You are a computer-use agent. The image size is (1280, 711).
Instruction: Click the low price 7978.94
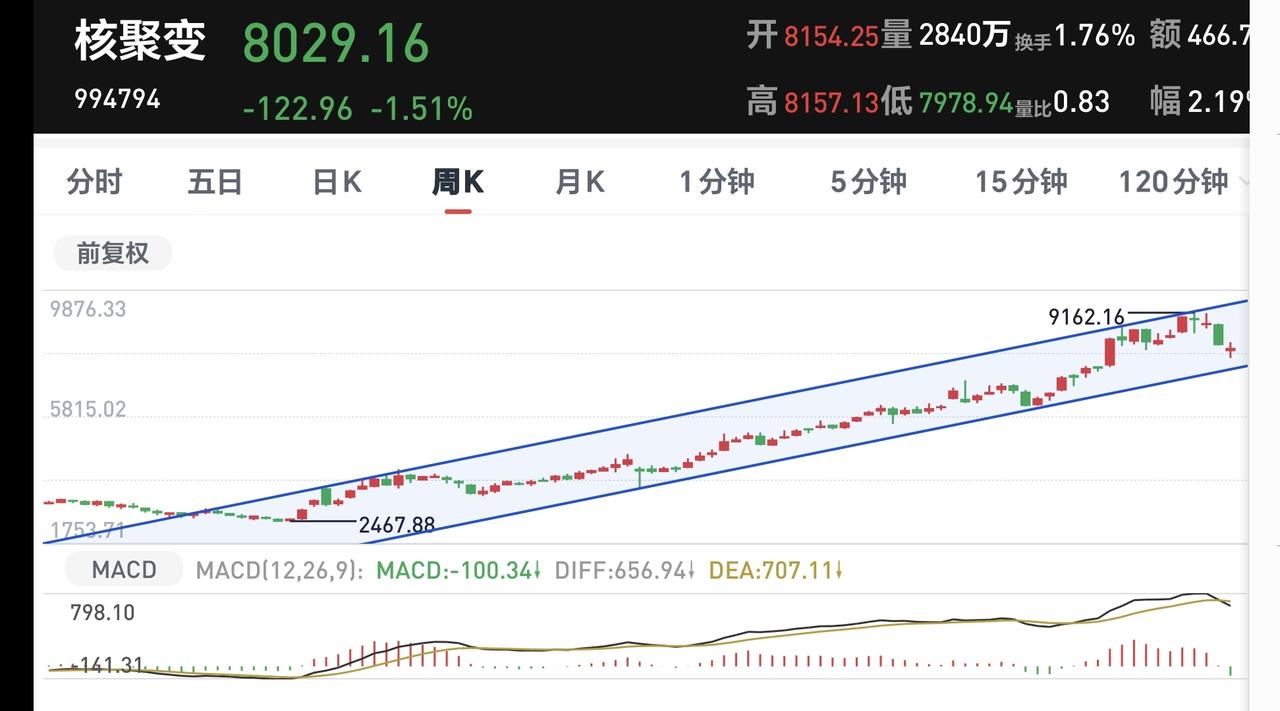click(966, 101)
